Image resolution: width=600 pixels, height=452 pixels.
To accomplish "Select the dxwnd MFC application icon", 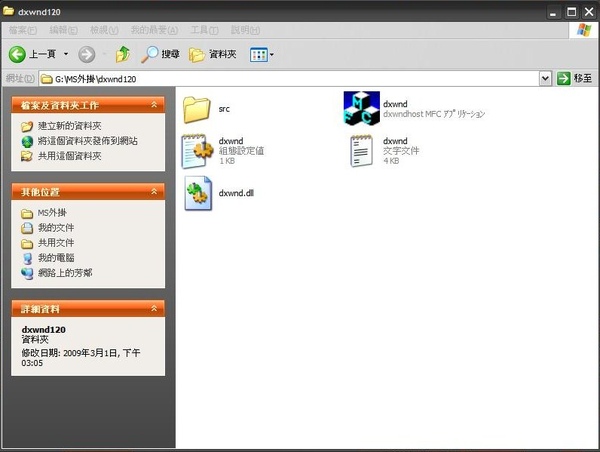I will click(x=362, y=108).
